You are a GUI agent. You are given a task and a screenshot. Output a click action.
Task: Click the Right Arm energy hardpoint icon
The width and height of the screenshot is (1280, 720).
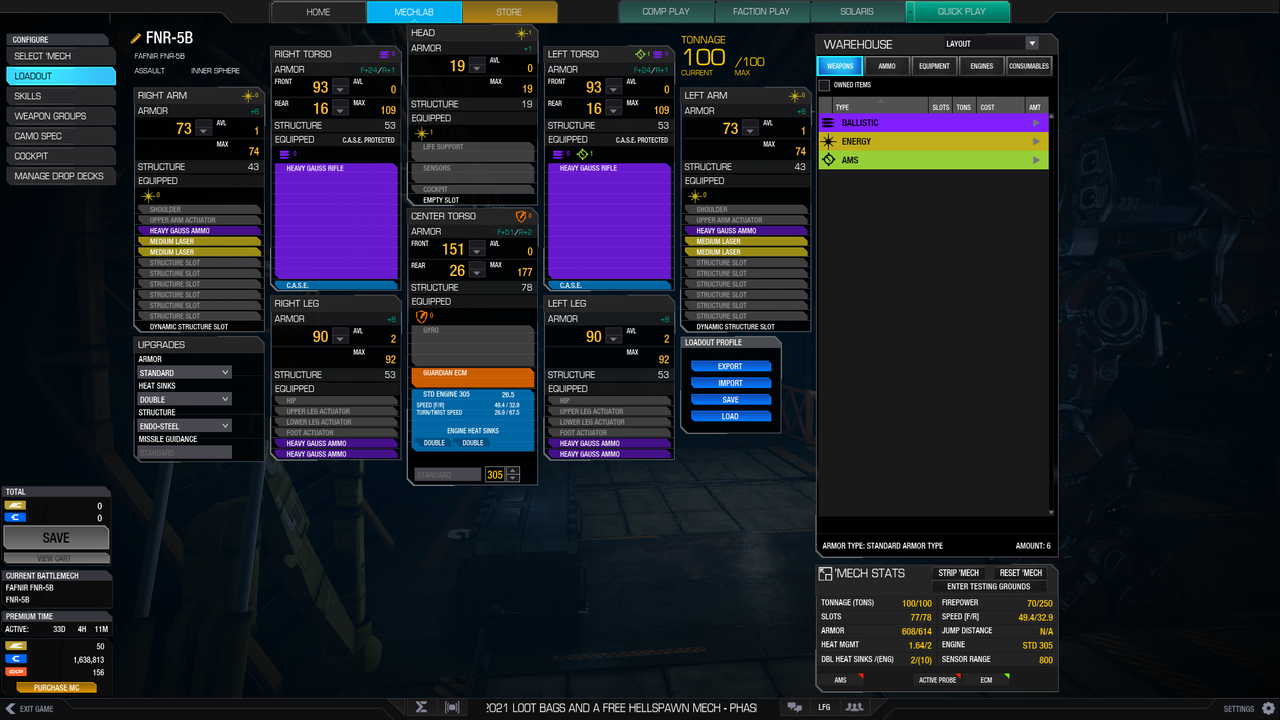(x=246, y=96)
